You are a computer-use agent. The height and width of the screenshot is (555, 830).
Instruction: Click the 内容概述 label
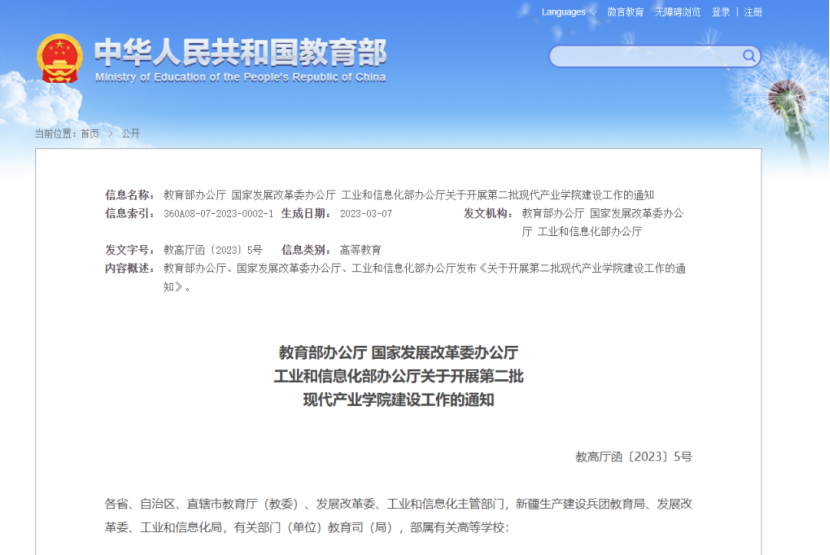click(130, 268)
